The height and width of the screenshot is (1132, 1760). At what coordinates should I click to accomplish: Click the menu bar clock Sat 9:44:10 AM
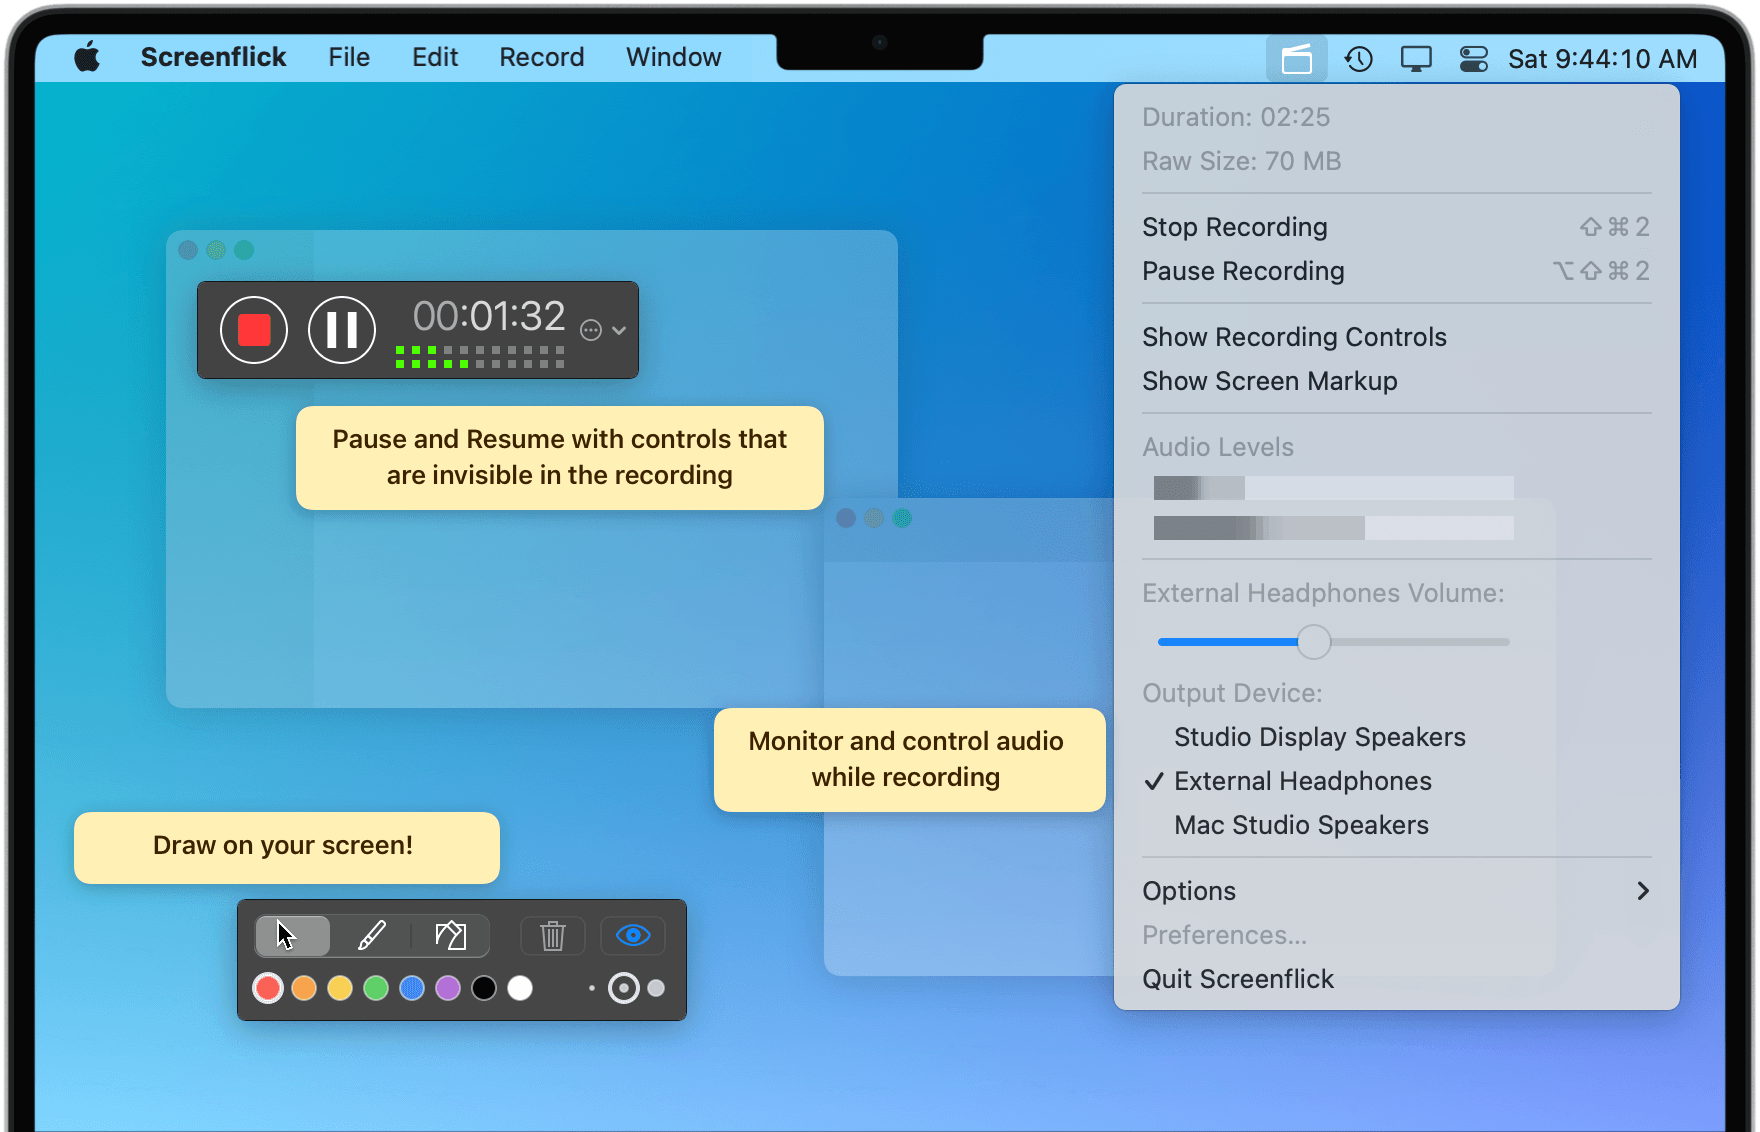click(1602, 59)
